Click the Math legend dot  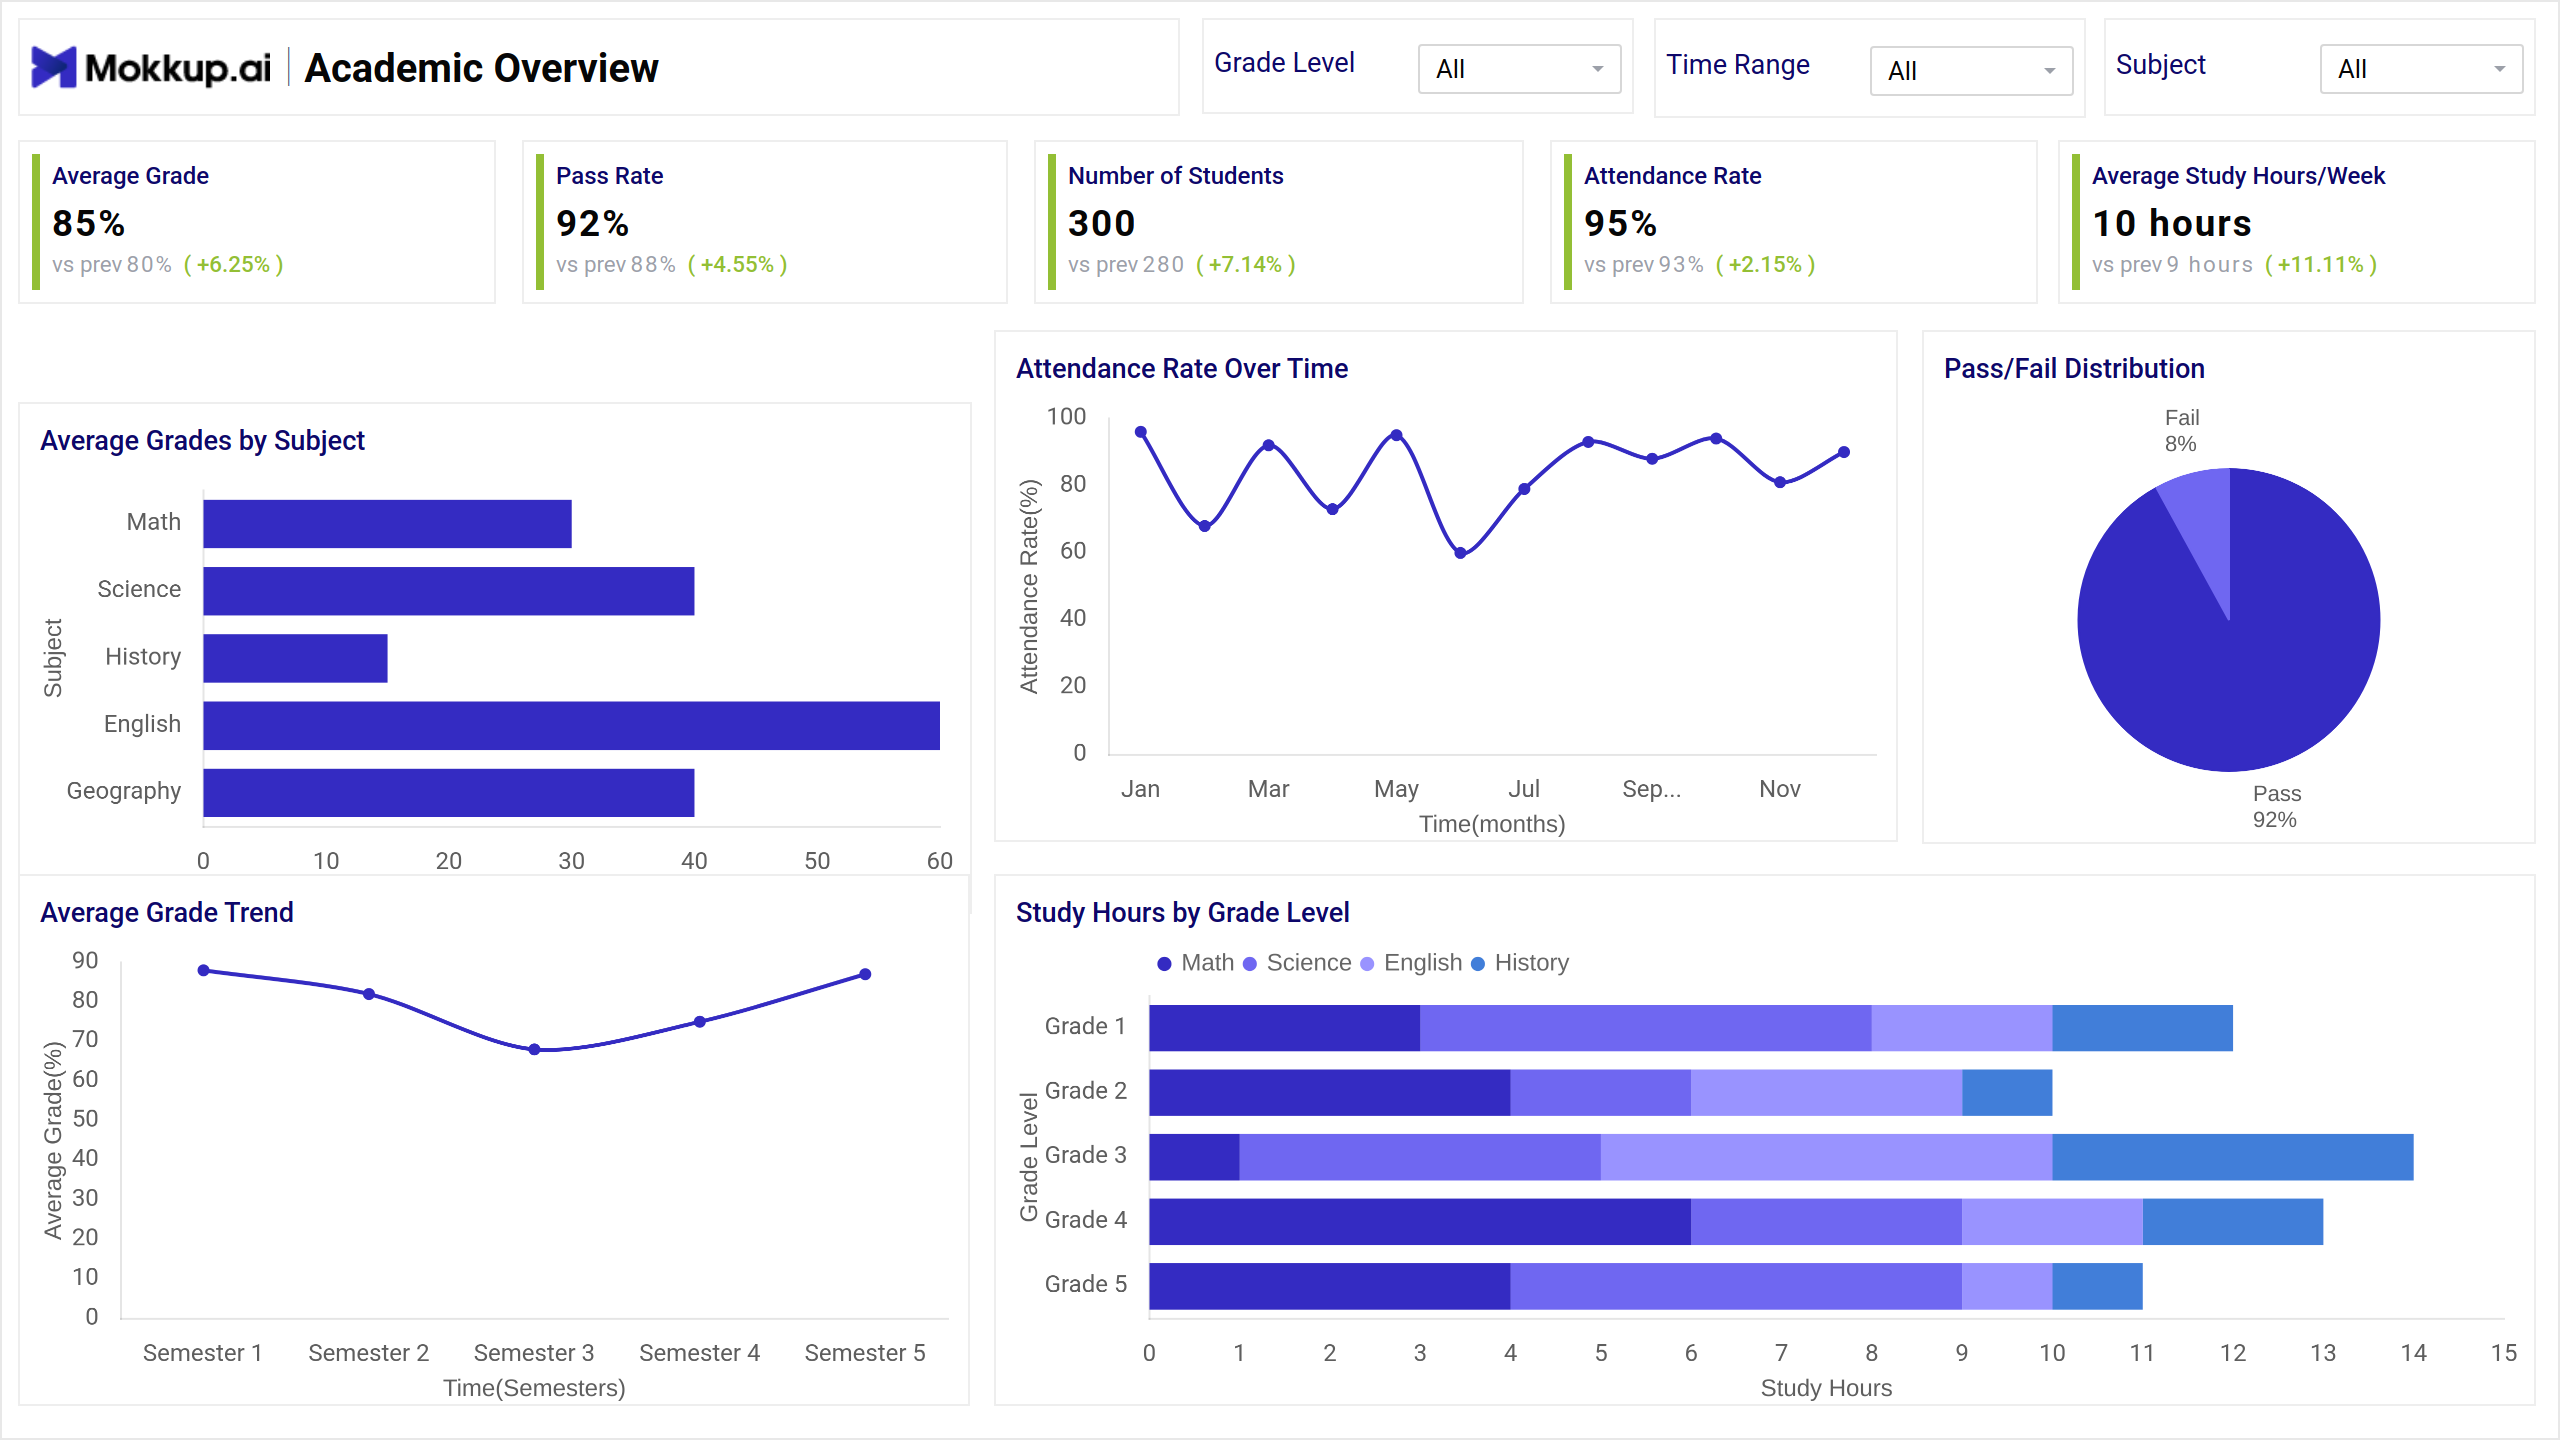[x=1164, y=964]
